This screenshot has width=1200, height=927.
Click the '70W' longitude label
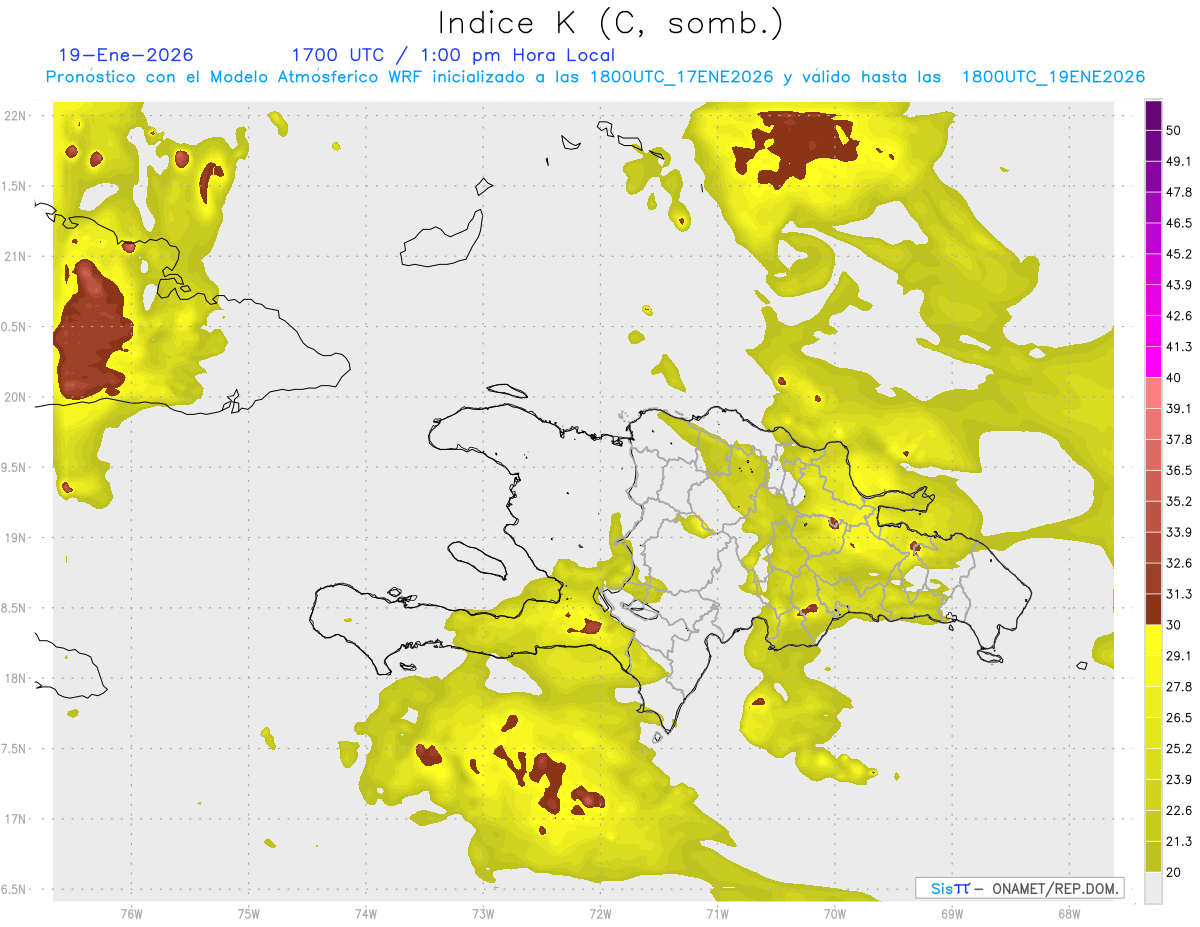click(x=834, y=914)
